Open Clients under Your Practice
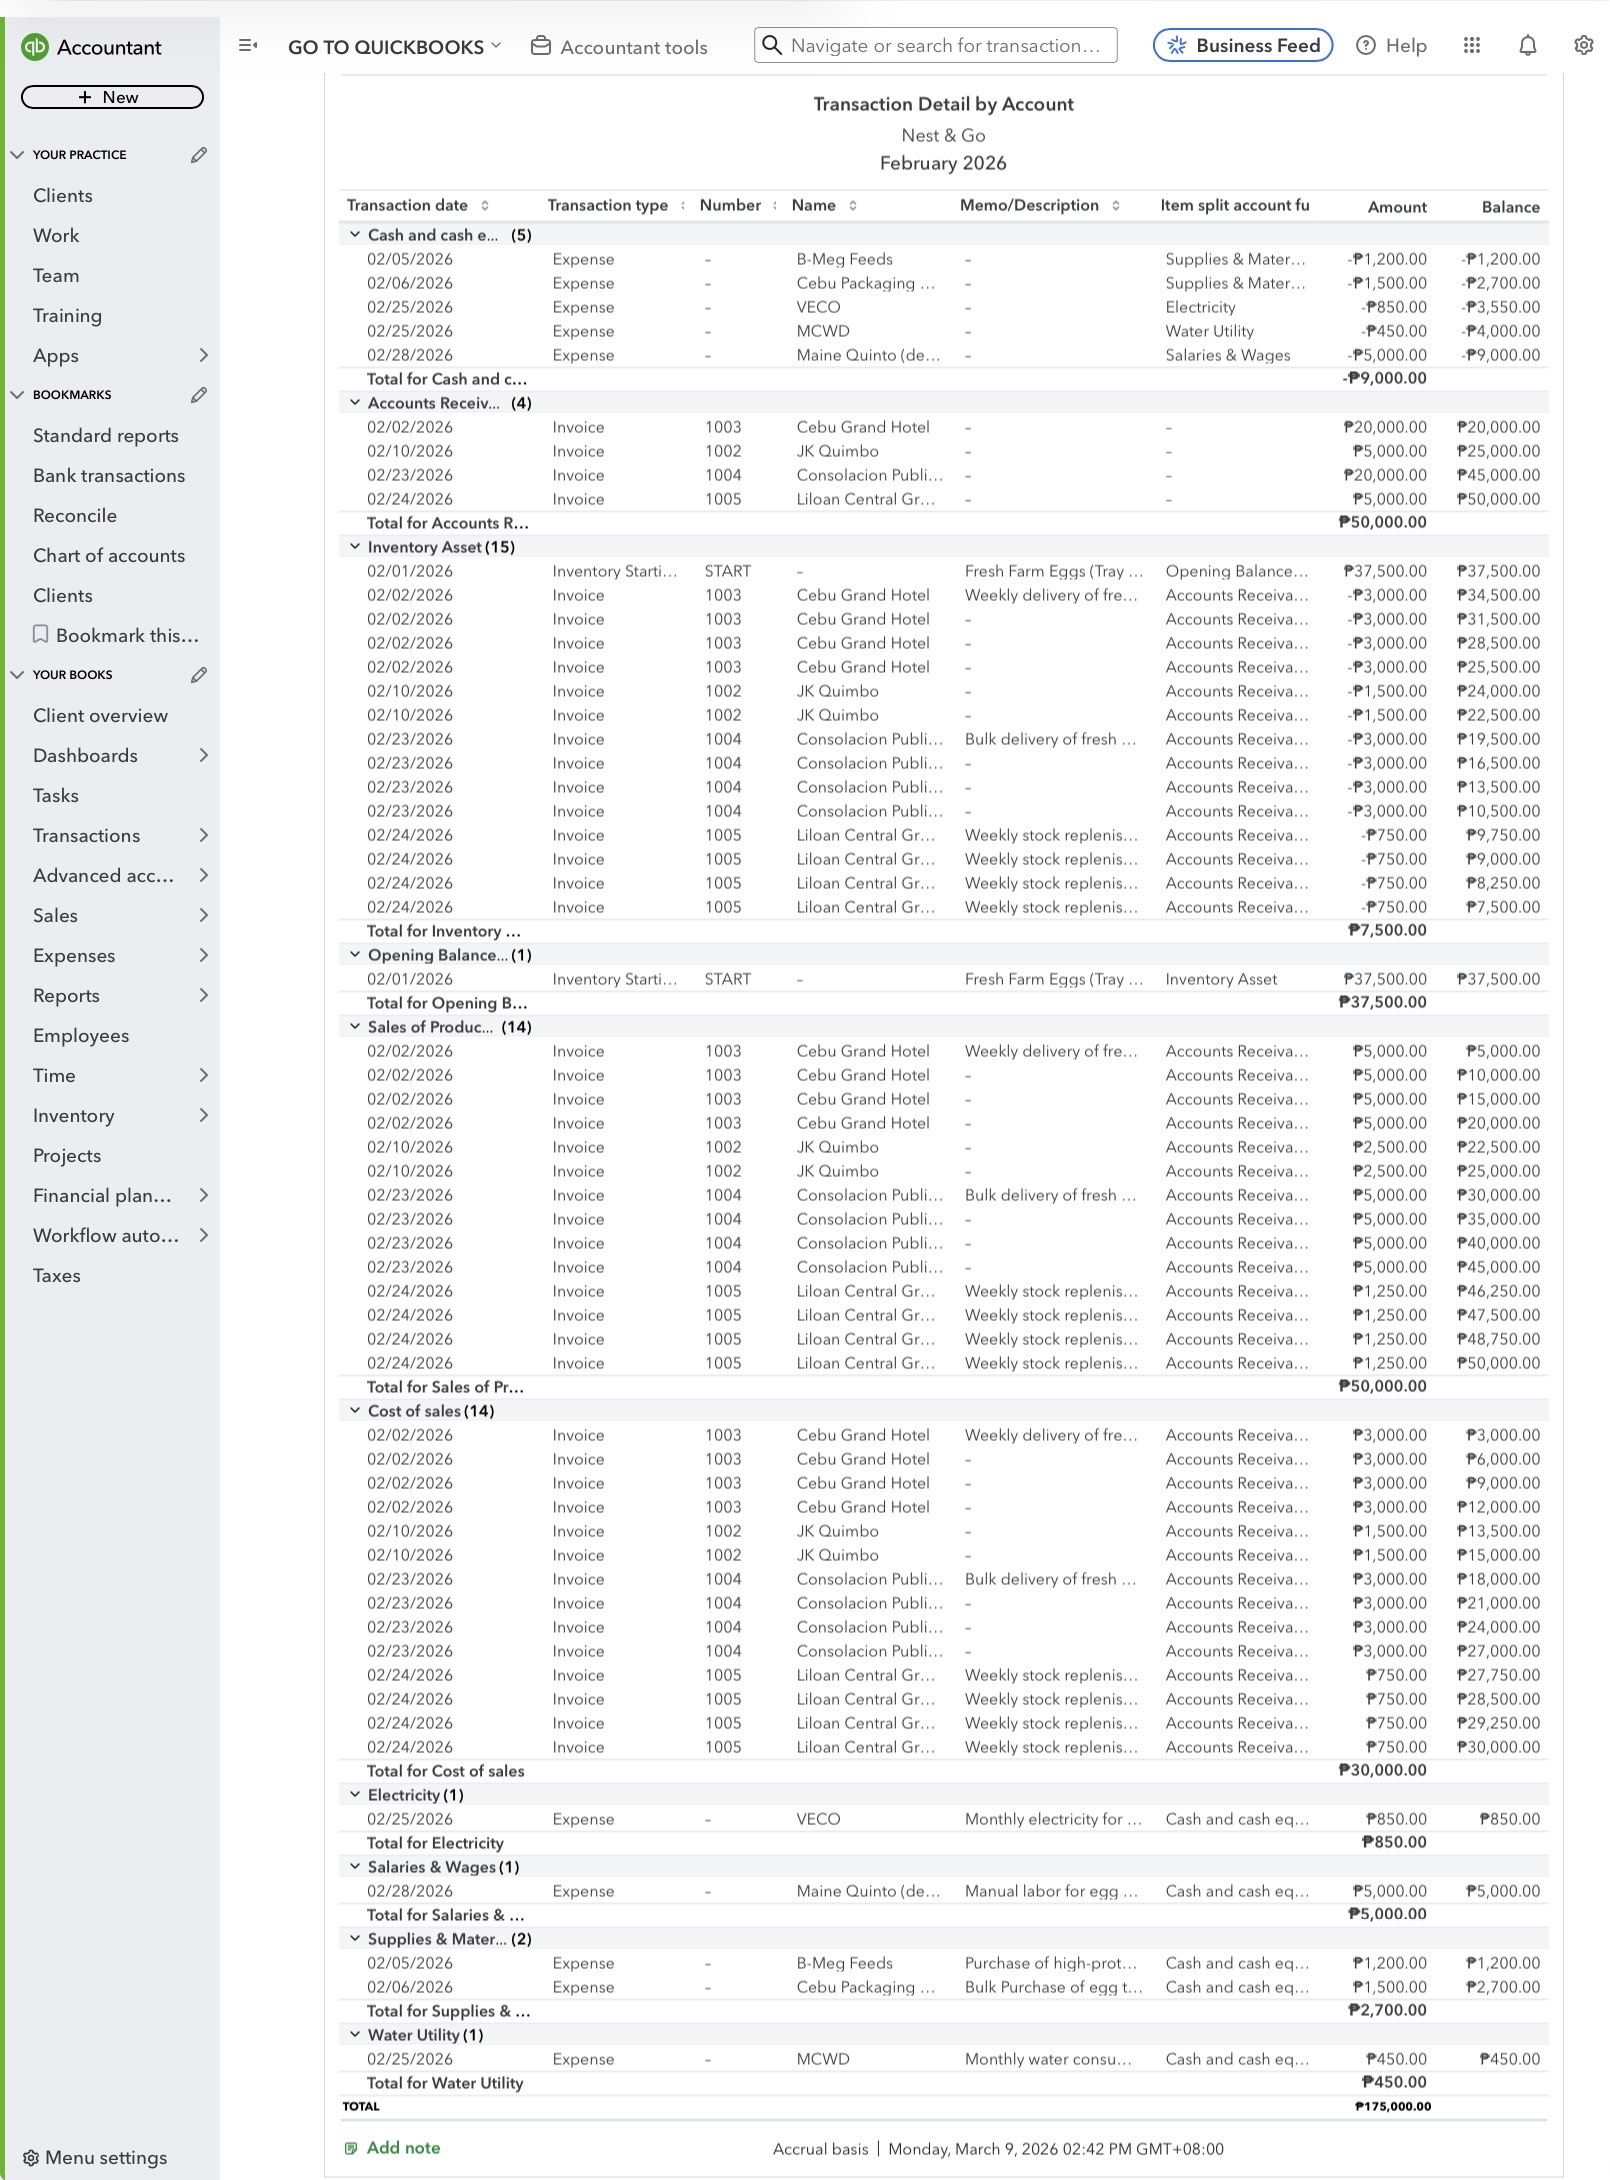Screen dimensions: 1610x2180 pos(63,196)
